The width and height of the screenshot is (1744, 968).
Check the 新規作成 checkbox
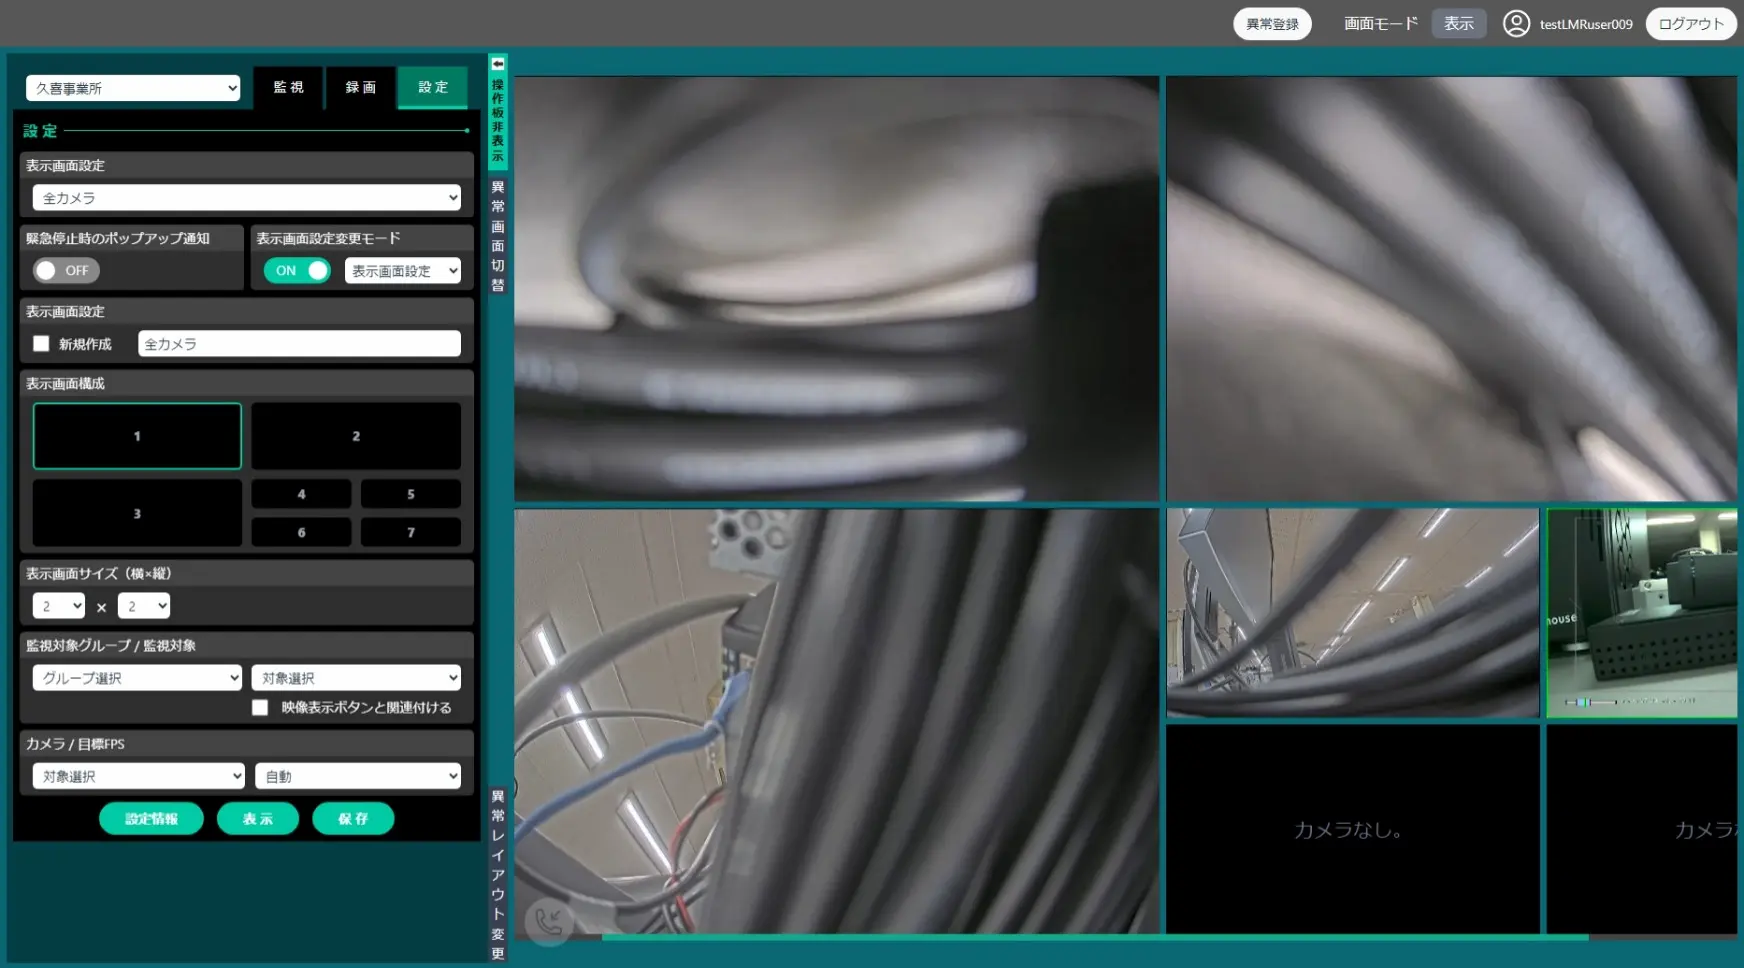(x=41, y=343)
